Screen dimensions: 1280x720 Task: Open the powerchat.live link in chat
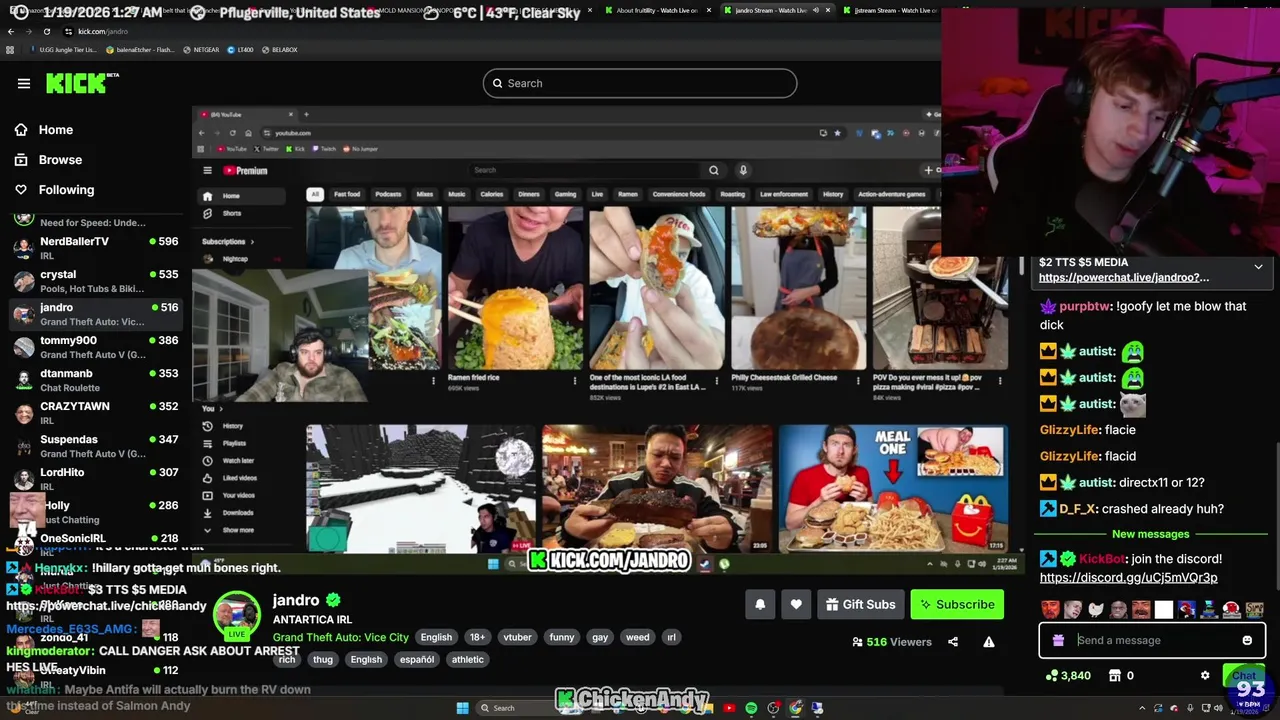point(1123,277)
